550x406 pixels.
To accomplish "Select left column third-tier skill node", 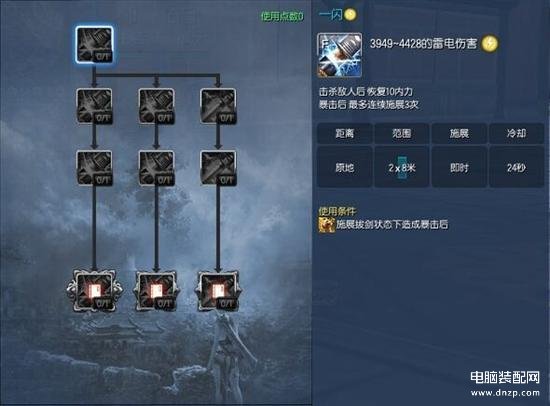I will click(94, 168).
